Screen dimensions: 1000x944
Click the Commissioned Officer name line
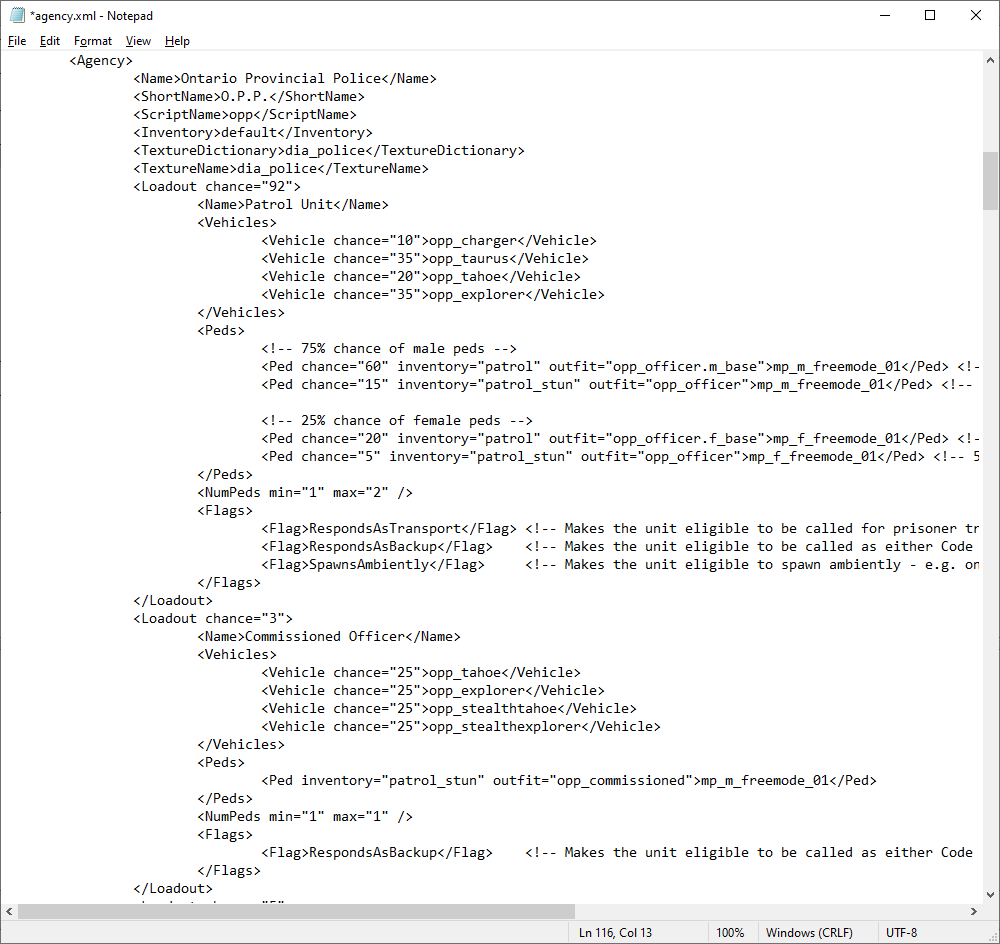329,636
